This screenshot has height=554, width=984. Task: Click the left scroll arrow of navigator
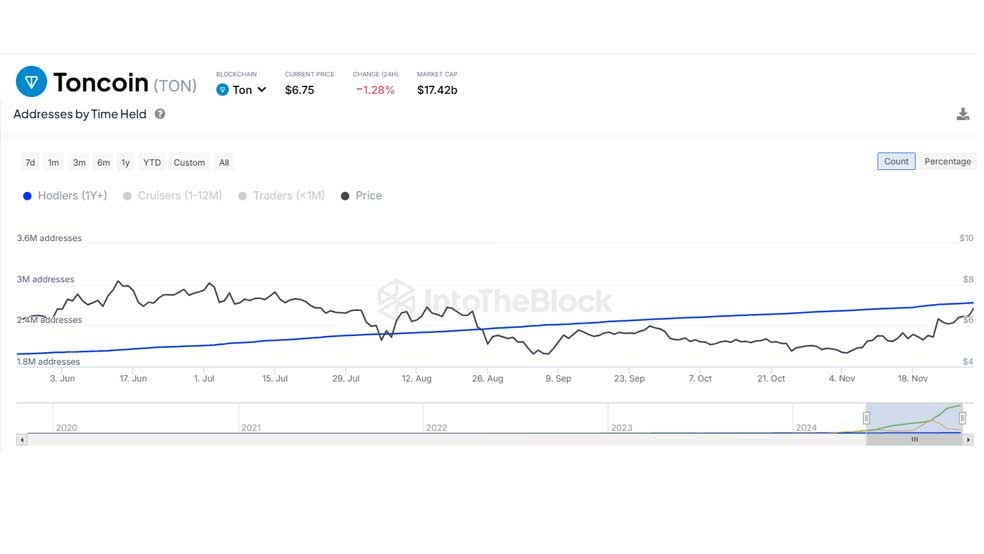(22, 440)
